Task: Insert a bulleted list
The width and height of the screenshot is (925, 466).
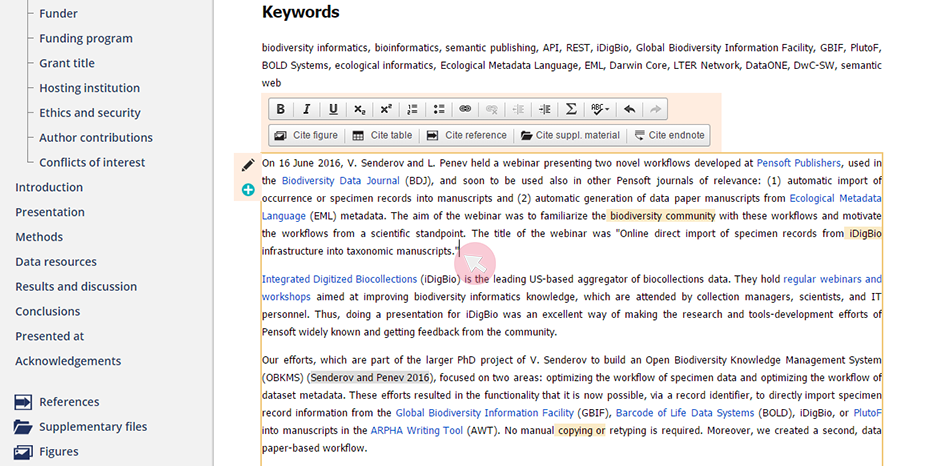Action: pos(439,109)
